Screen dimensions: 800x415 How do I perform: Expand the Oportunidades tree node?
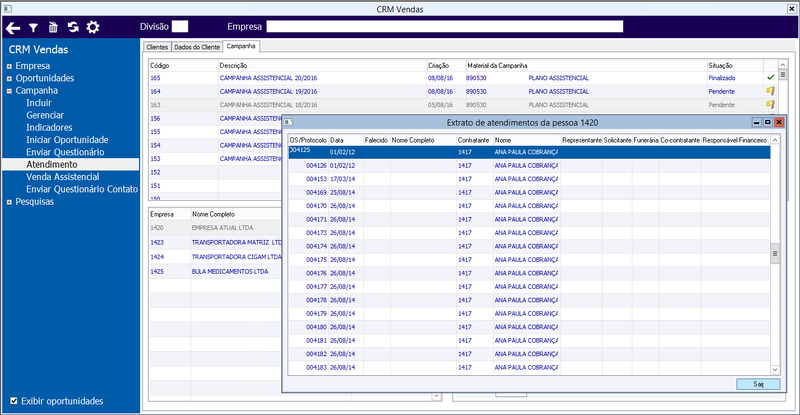click(x=9, y=79)
